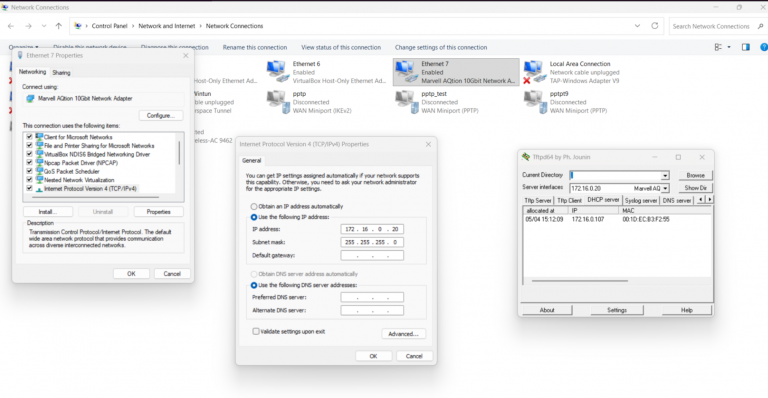Click the Network Connections window icon

5,7
